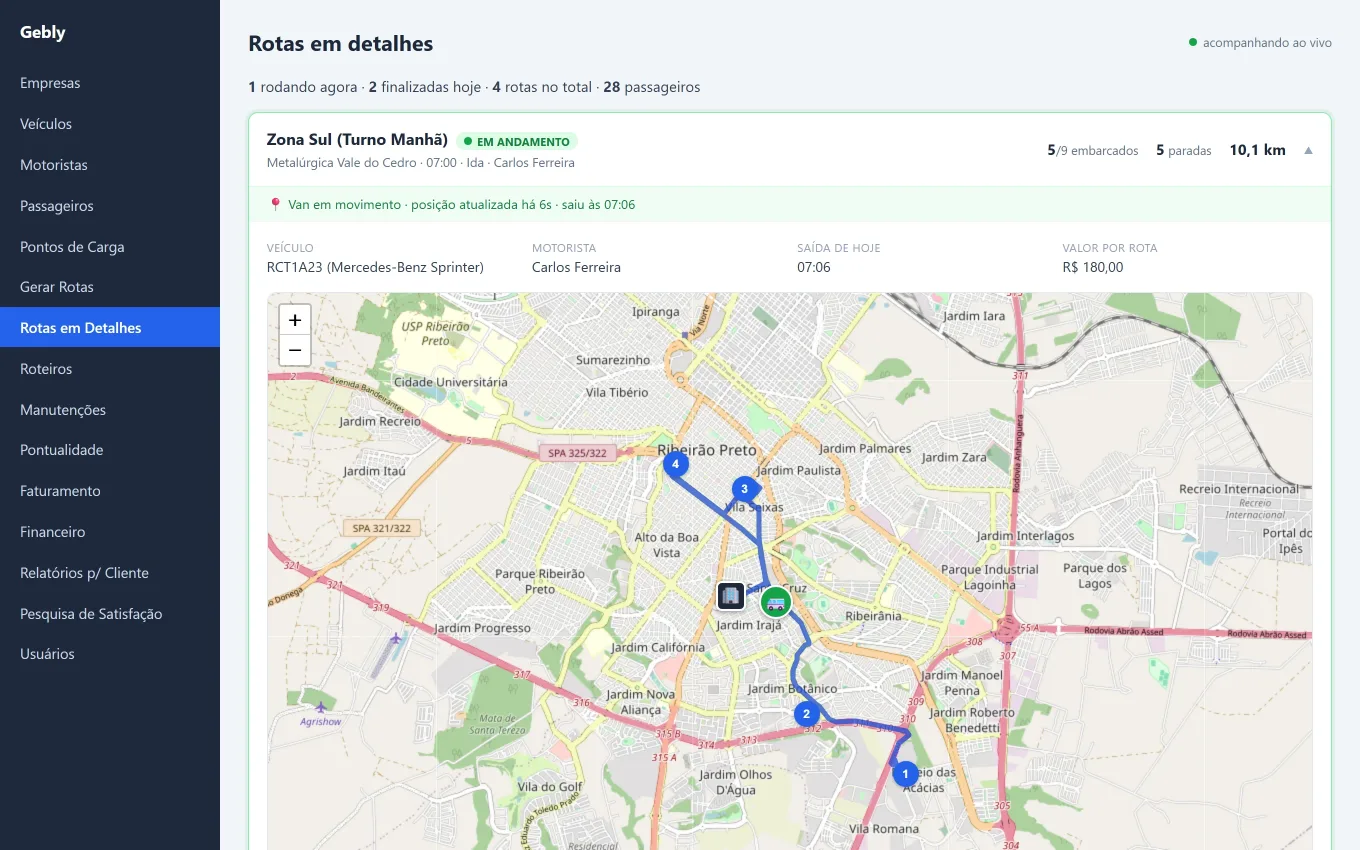Image resolution: width=1360 pixels, height=850 pixels.
Task: Click the 10,1 km distance value
Action: point(1257,150)
